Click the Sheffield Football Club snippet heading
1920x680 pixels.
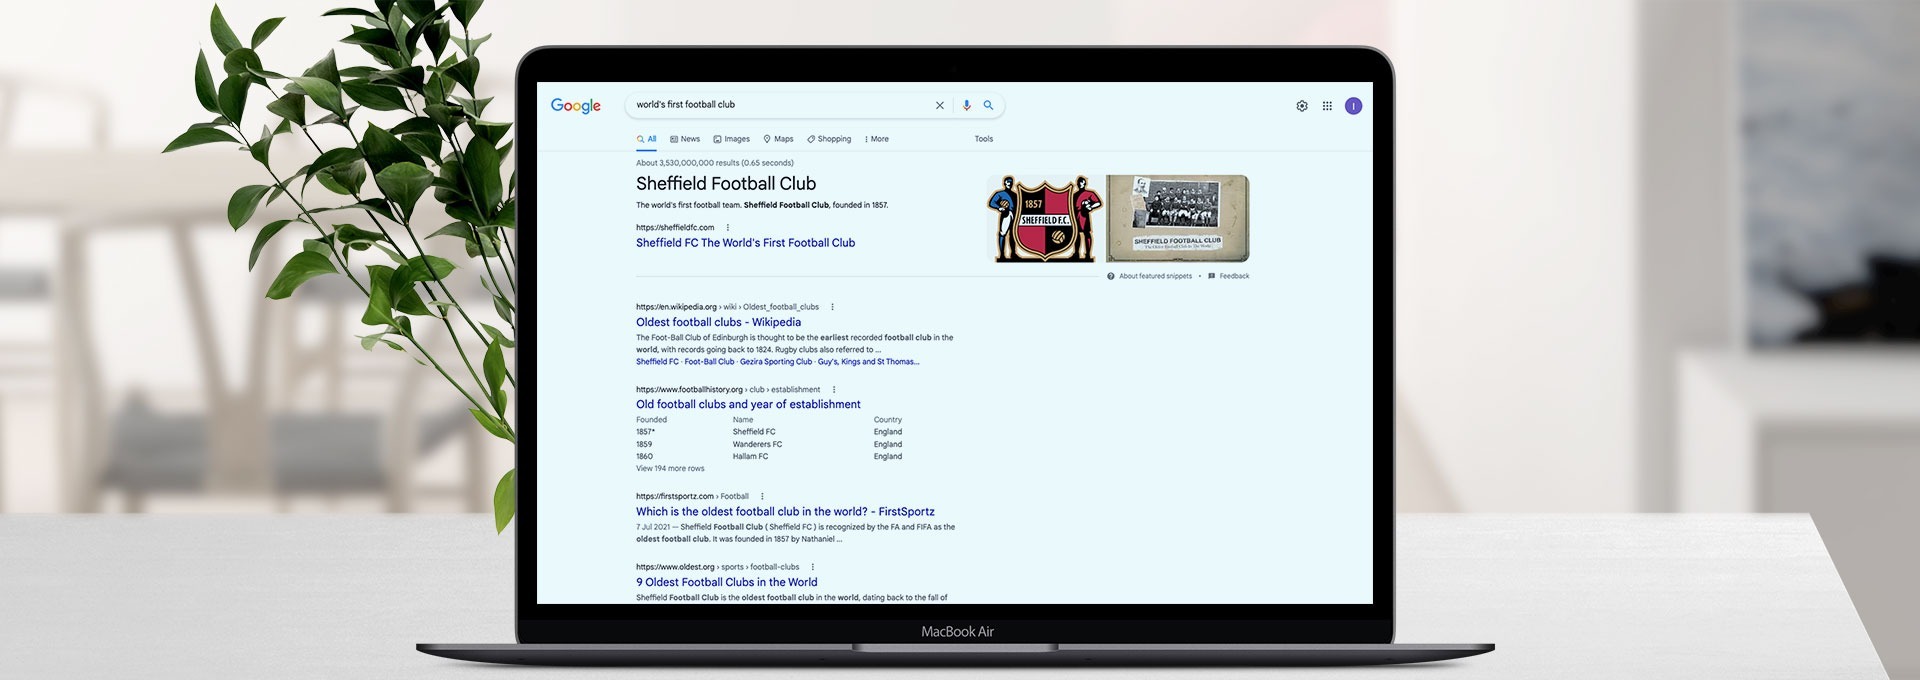pyautogui.click(x=726, y=184)
